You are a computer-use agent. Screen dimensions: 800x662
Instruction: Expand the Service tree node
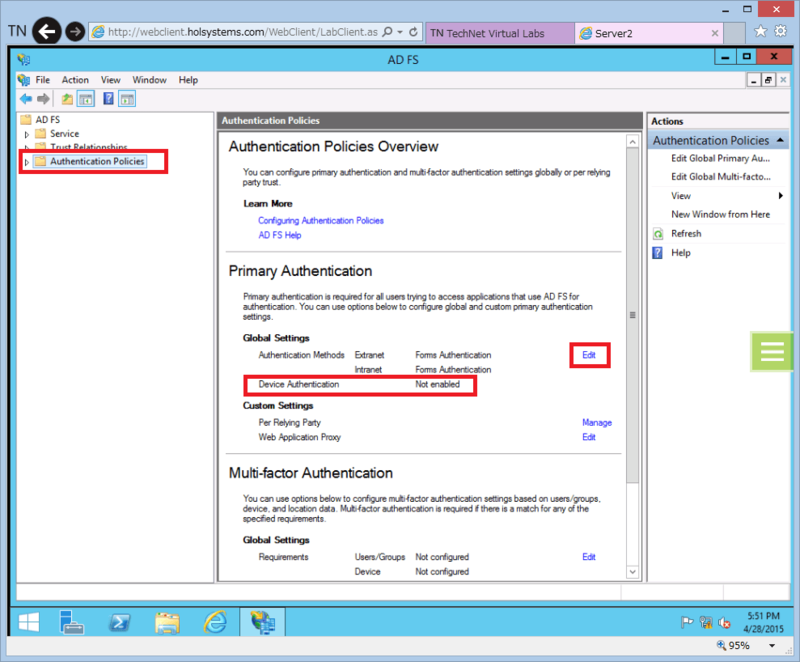pyautogui.click(x=27, y=135)
